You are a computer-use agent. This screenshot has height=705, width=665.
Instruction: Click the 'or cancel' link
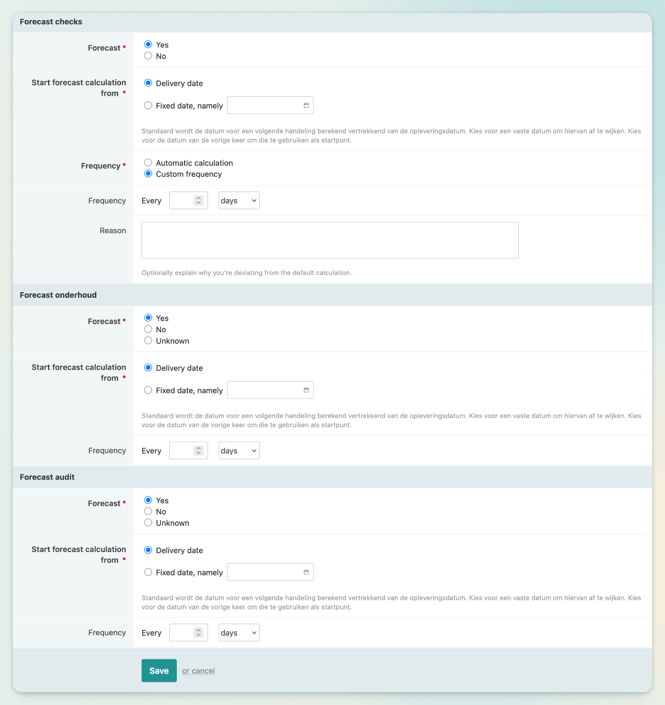[x=198, y=671]
